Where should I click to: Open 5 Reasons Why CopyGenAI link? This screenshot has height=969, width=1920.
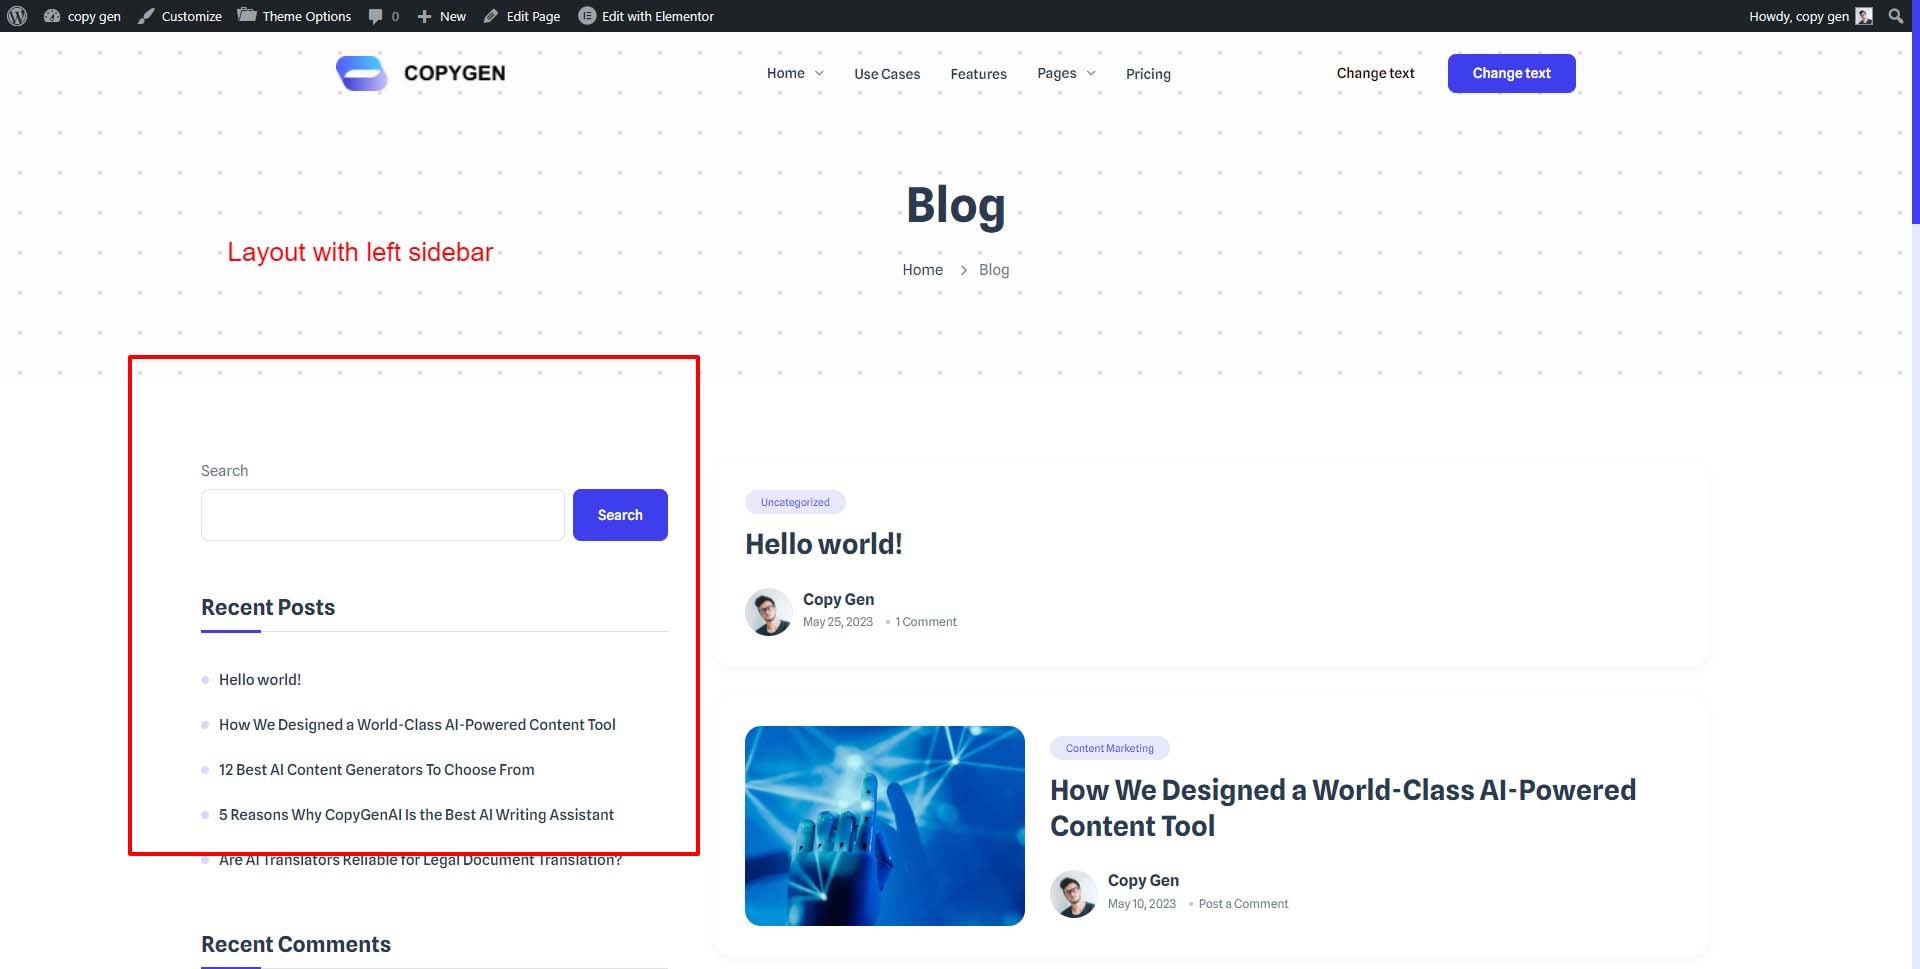[x=416, y=815]
